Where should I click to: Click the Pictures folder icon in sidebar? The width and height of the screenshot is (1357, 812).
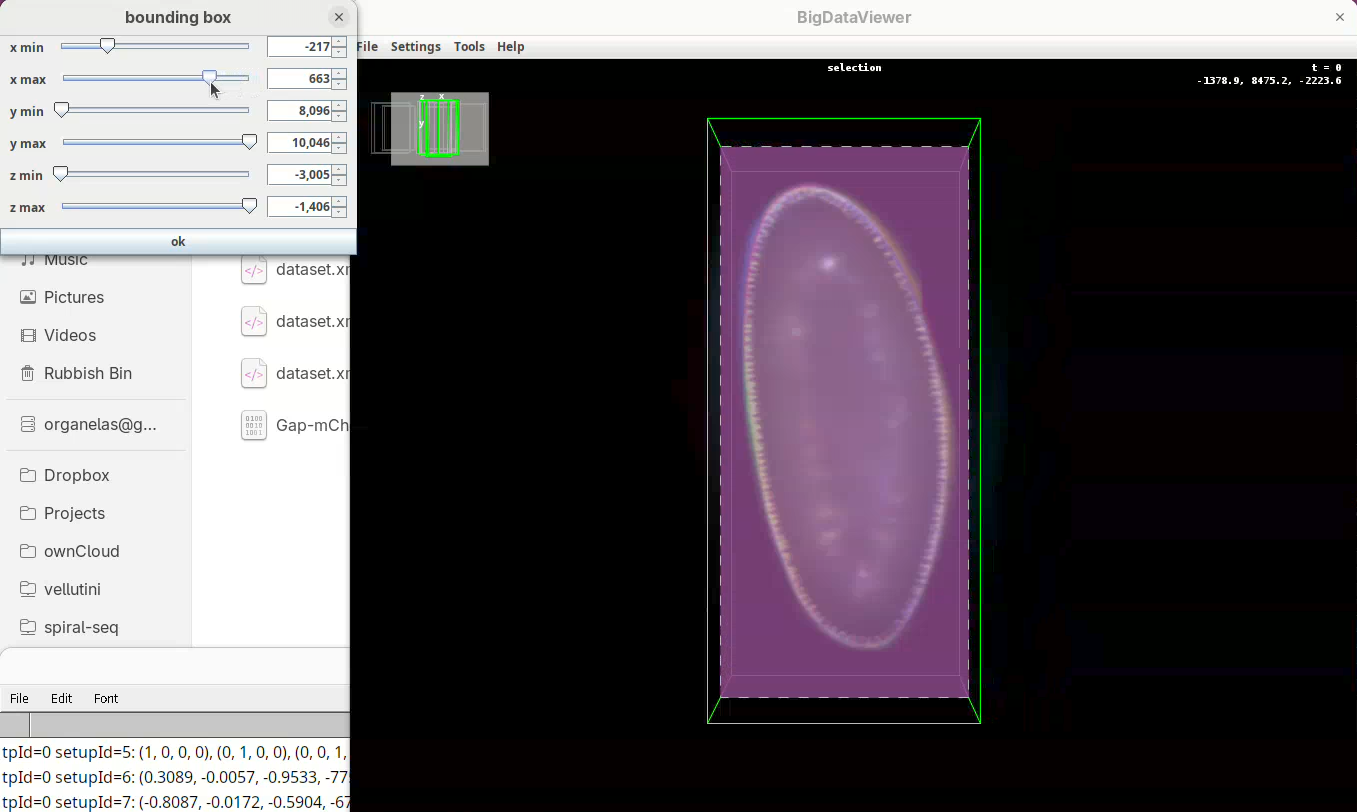click(x=28, y=297)
